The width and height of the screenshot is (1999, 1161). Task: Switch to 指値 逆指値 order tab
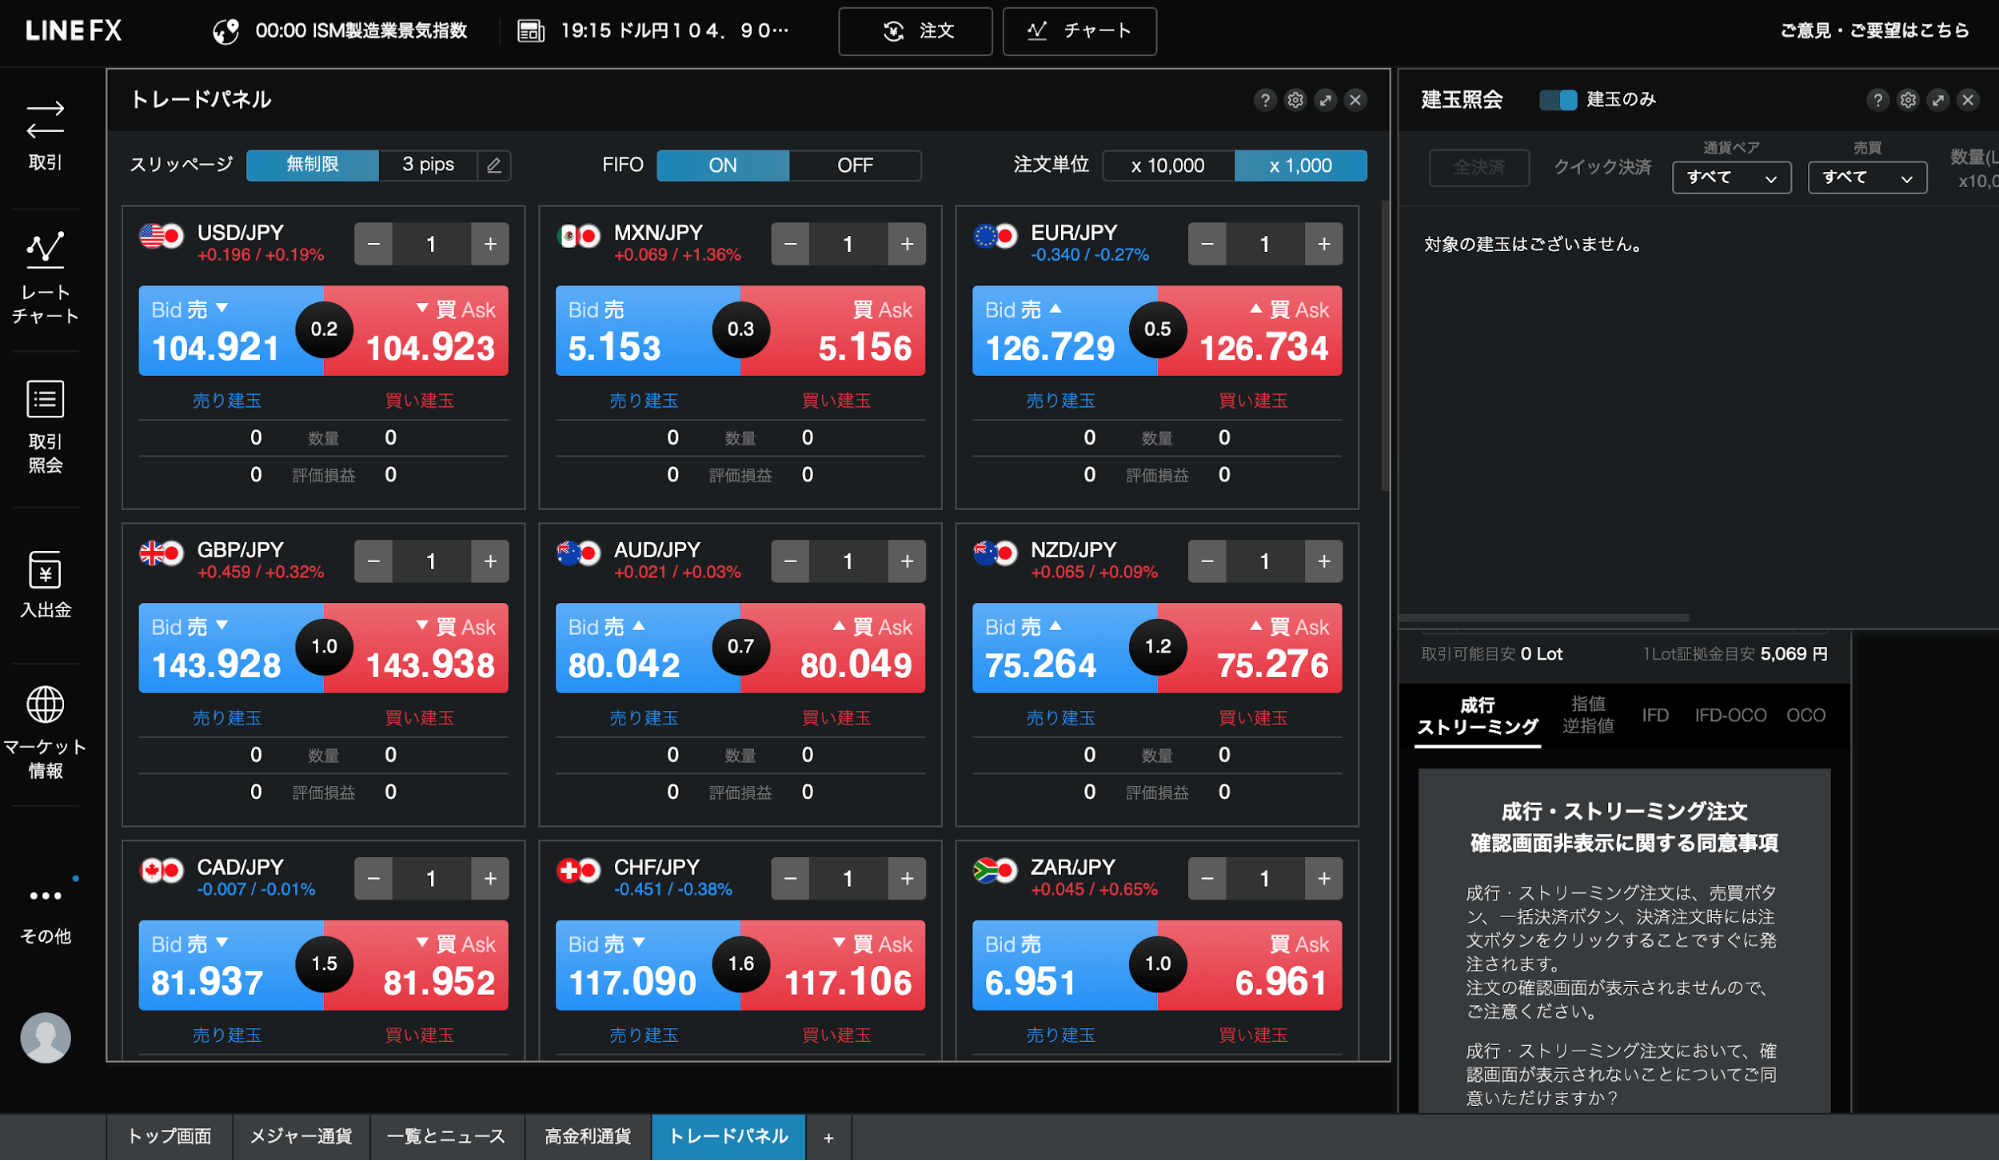point(1588,716)
